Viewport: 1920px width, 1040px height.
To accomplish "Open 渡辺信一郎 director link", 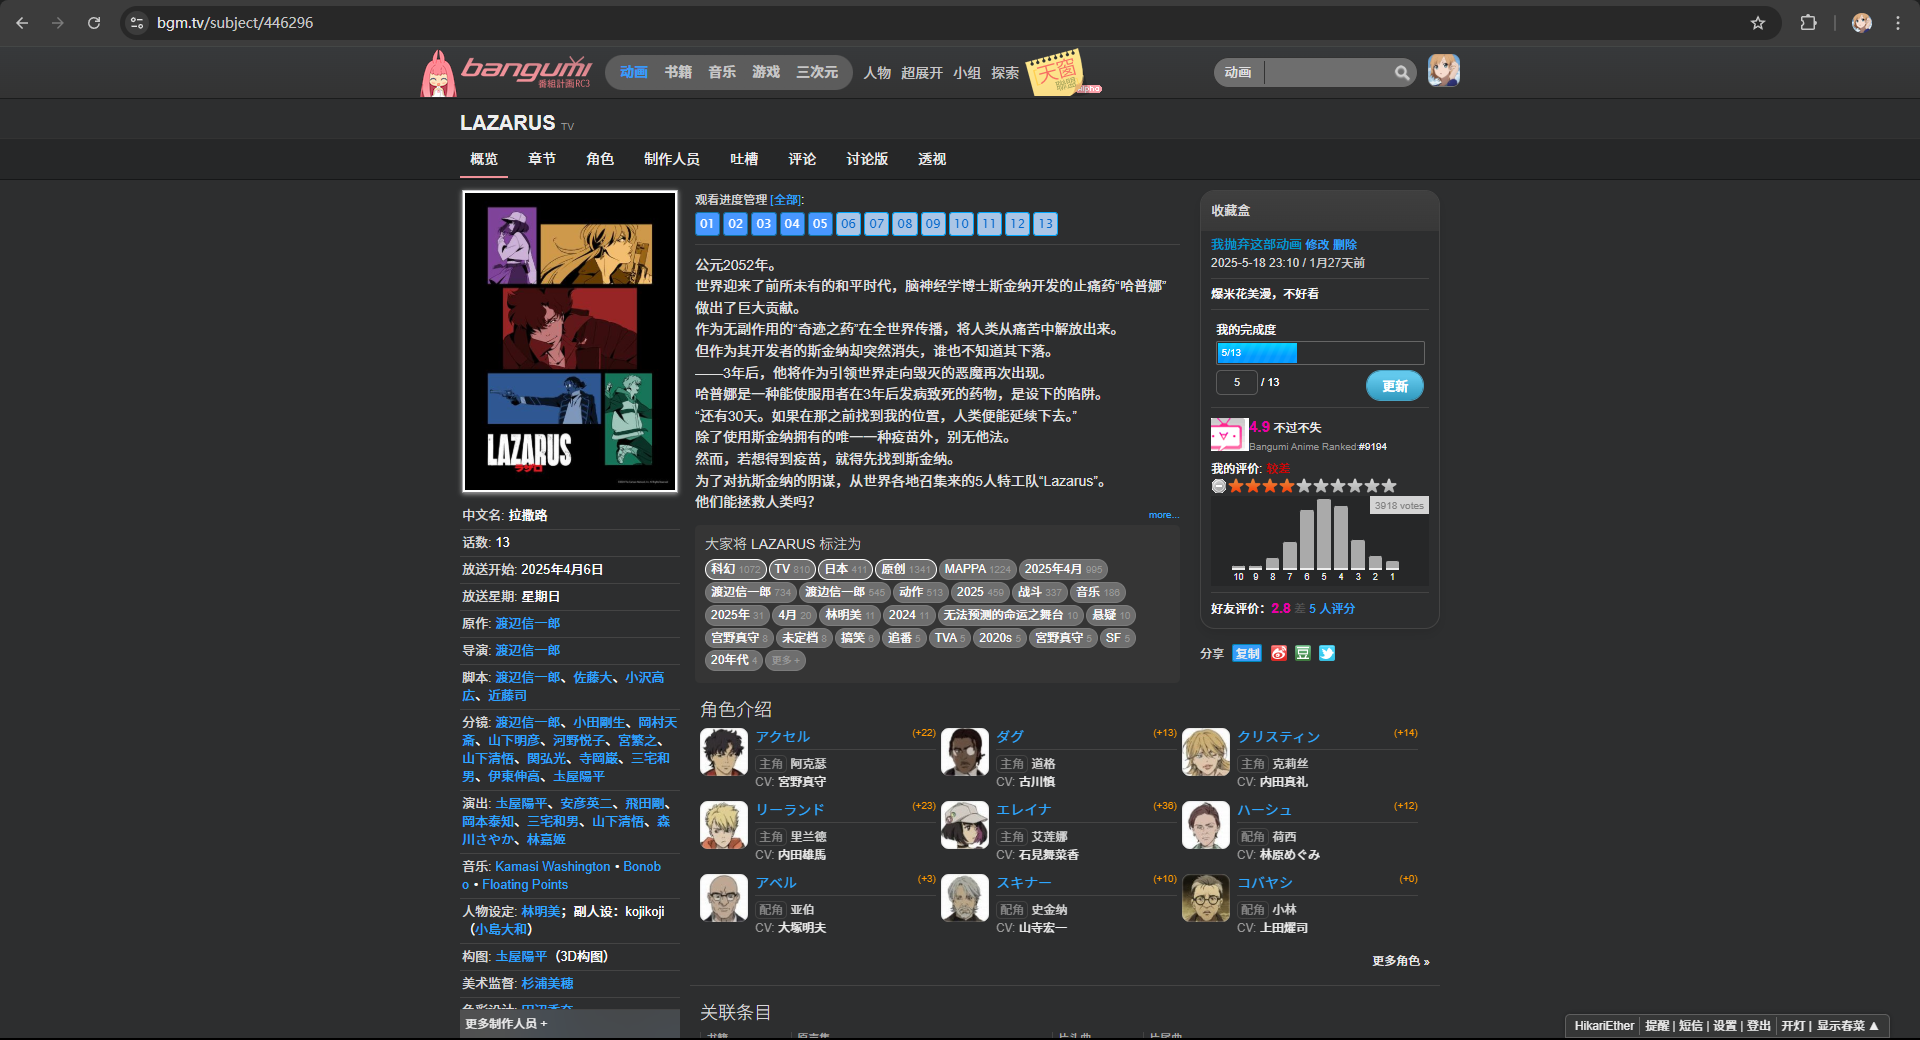I will (x=527, y=650).
